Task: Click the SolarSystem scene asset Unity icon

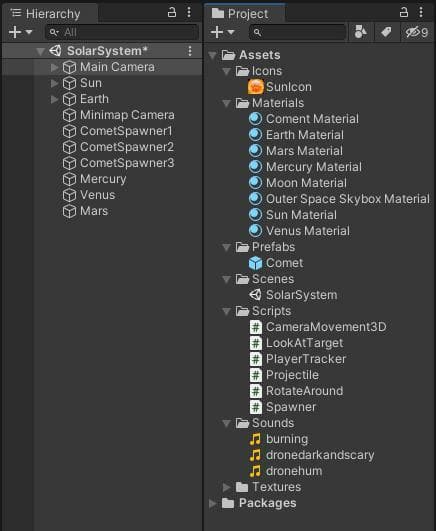Action: 255,295
